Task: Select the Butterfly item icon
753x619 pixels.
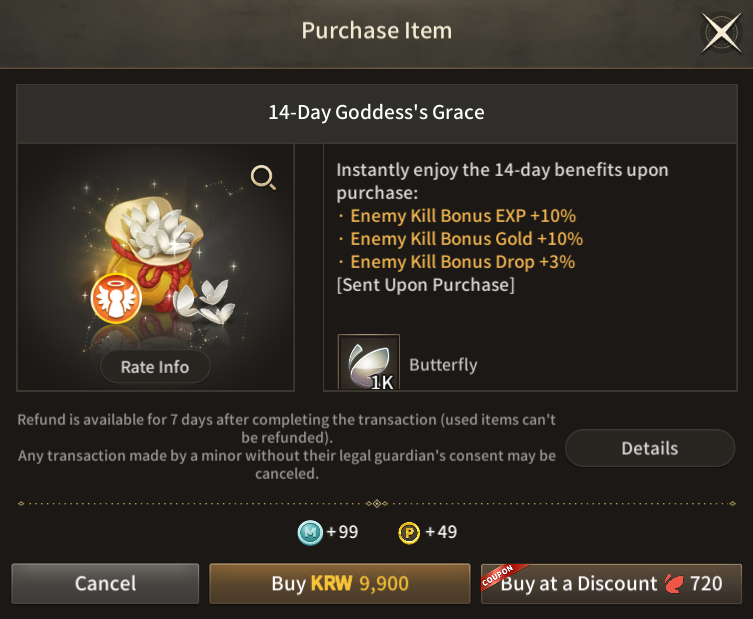Action: click(x=368, y=362)
